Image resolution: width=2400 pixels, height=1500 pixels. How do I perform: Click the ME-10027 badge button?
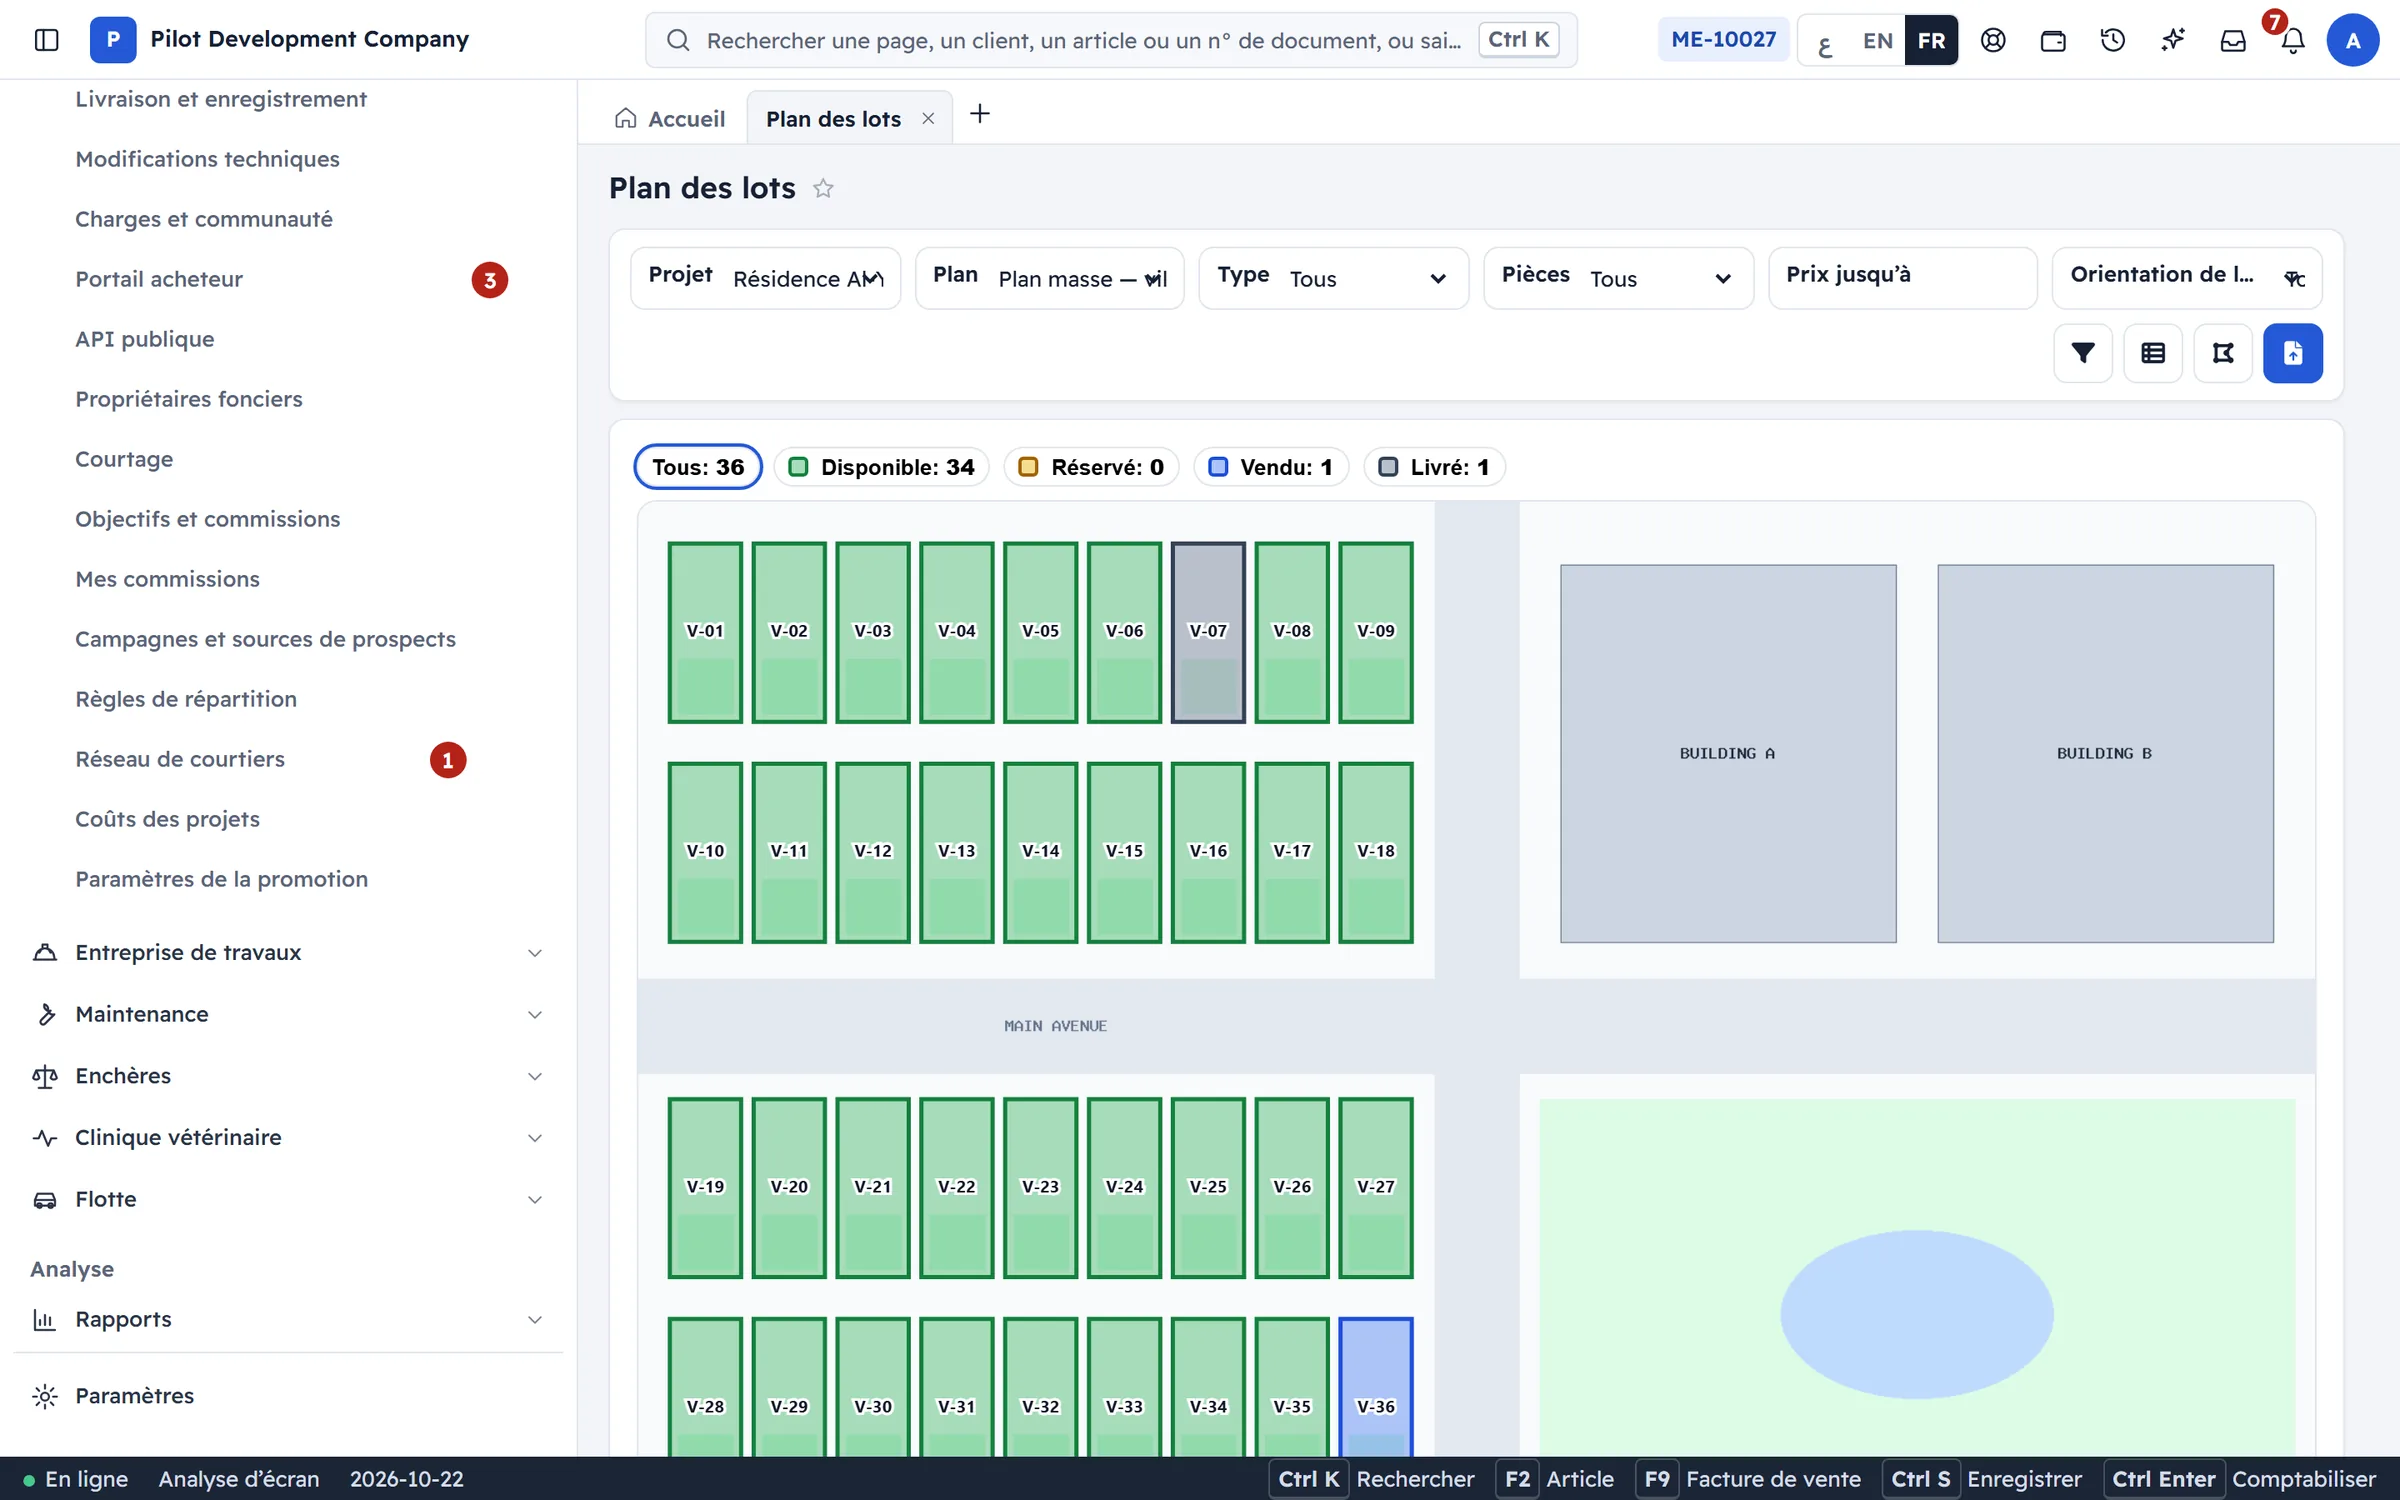(1723, 40)
